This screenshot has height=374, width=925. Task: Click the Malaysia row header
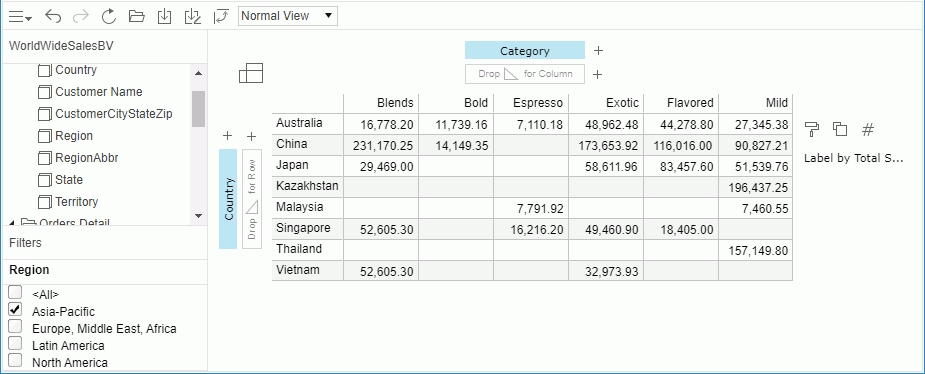coord(307,207)
